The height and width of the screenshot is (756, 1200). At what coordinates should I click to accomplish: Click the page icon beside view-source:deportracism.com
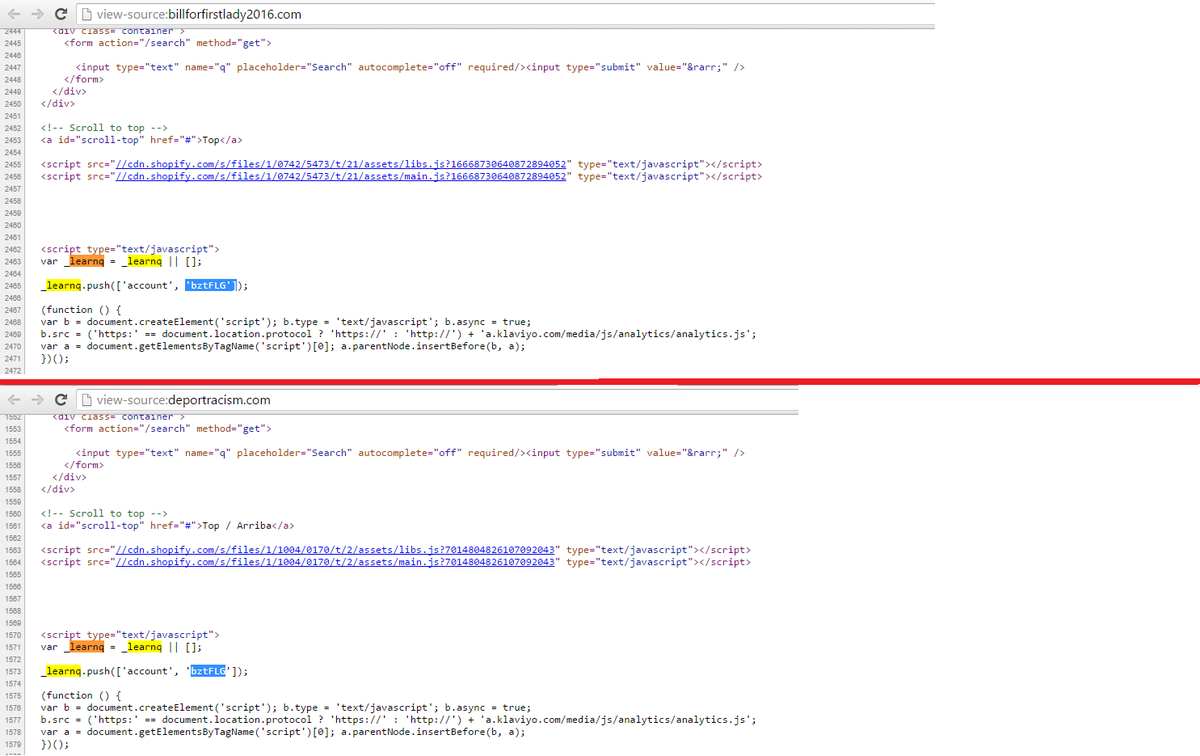(87, 400)
